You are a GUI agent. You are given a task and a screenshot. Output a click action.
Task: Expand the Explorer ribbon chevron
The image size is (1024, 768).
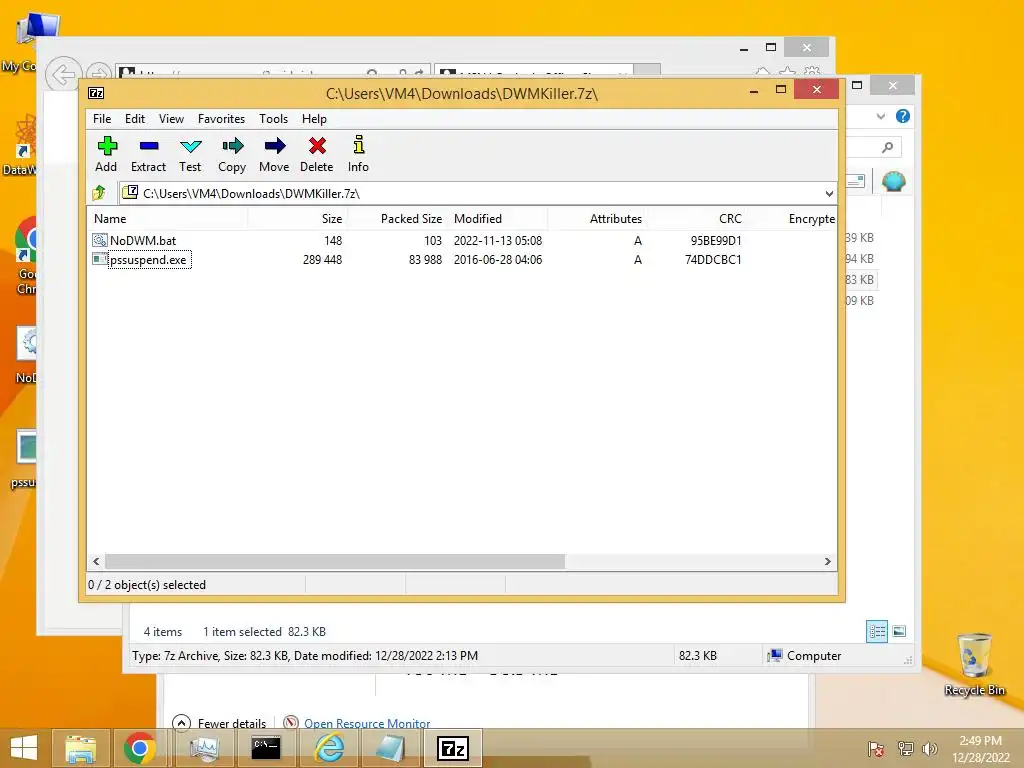[881, 116]
